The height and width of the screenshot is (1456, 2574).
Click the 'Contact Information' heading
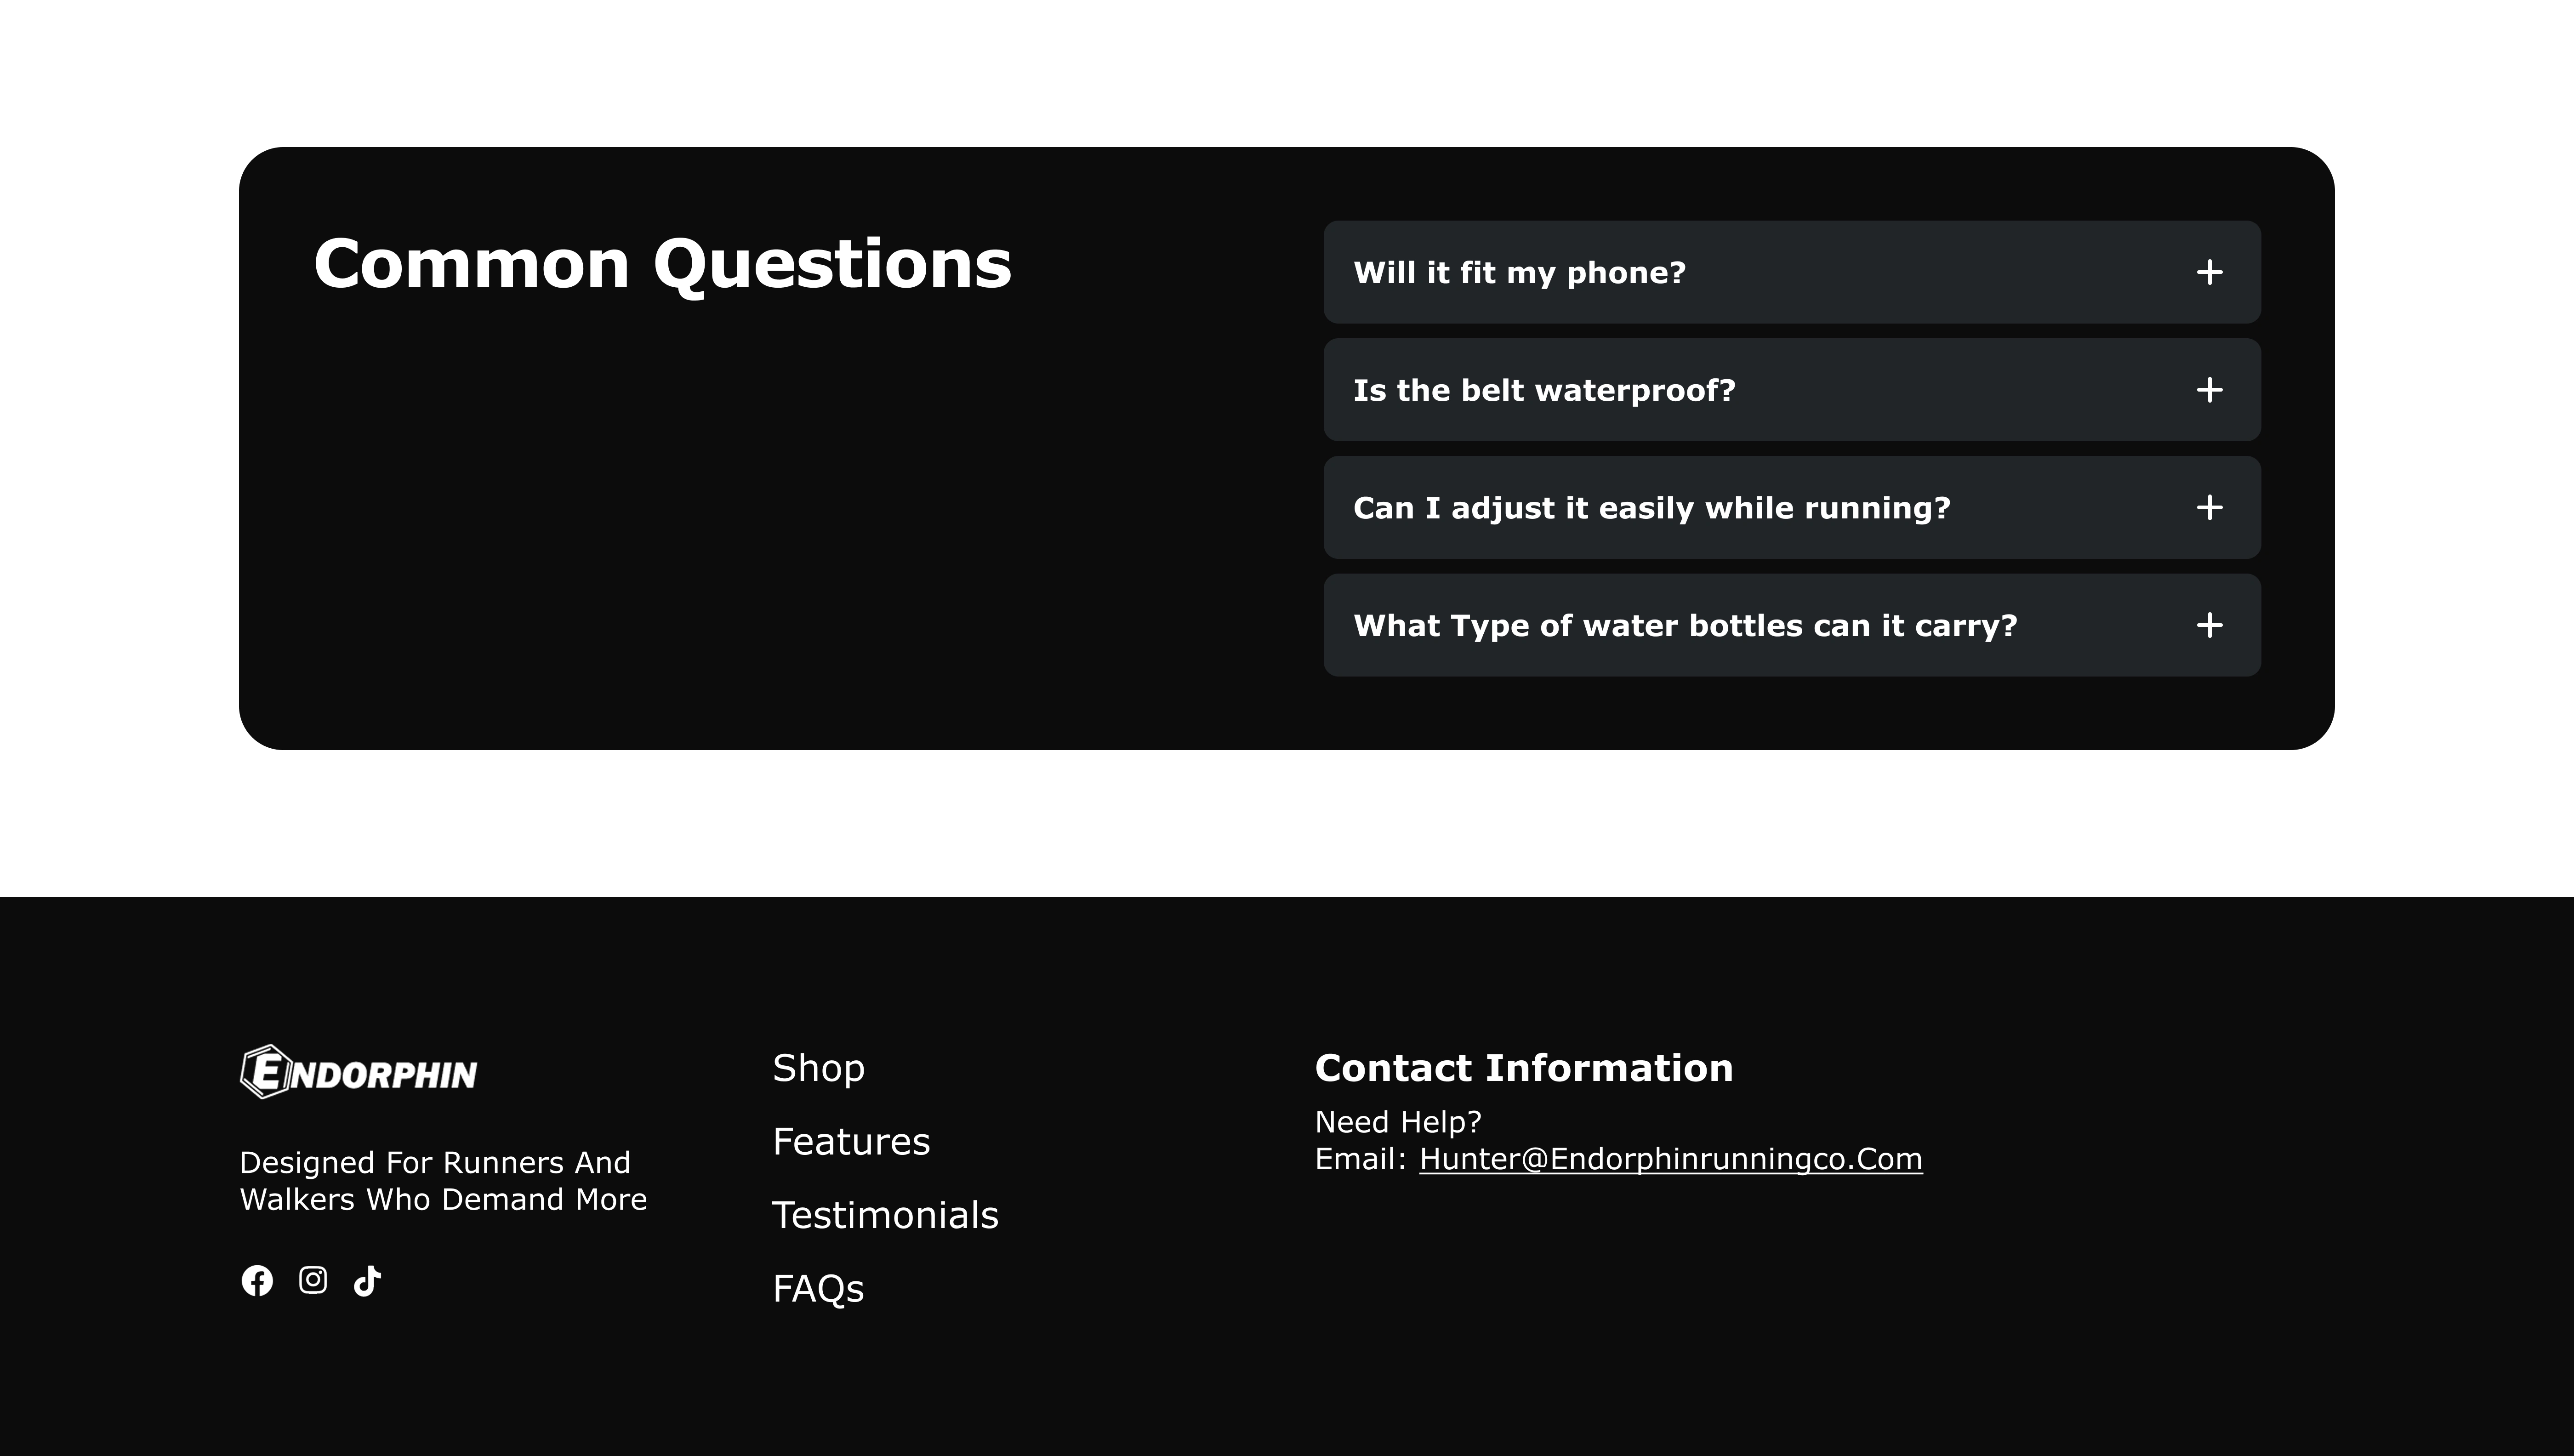tap(1523, 1068)
